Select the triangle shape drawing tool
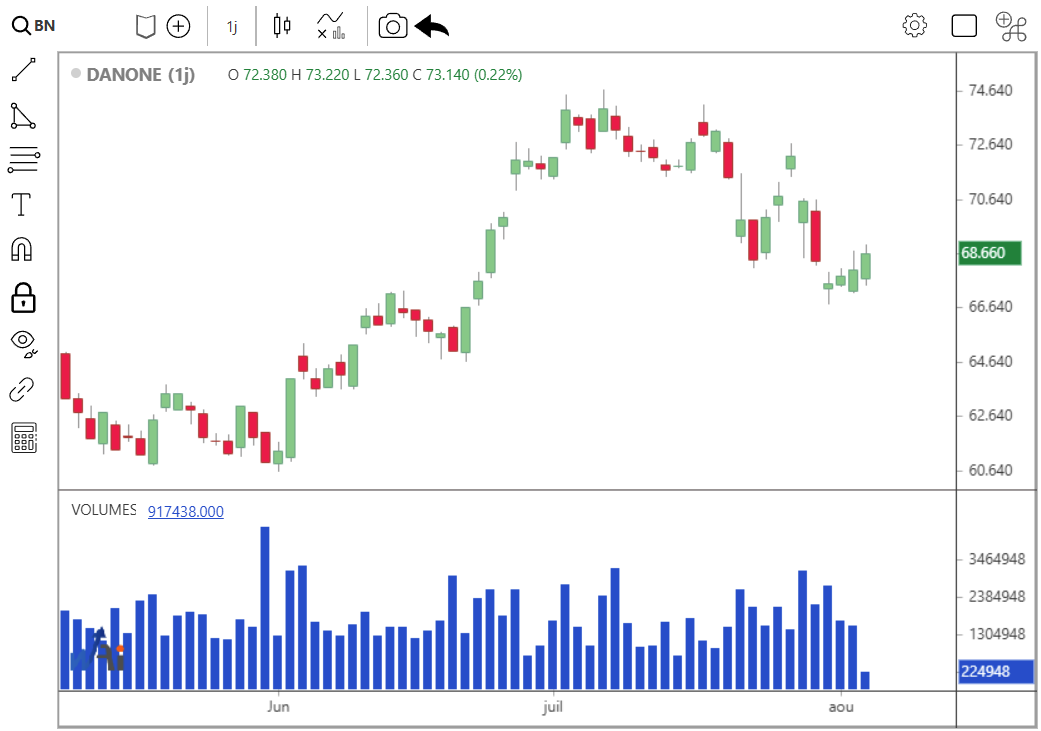1041x731 pixels. (x=23, y=116)
